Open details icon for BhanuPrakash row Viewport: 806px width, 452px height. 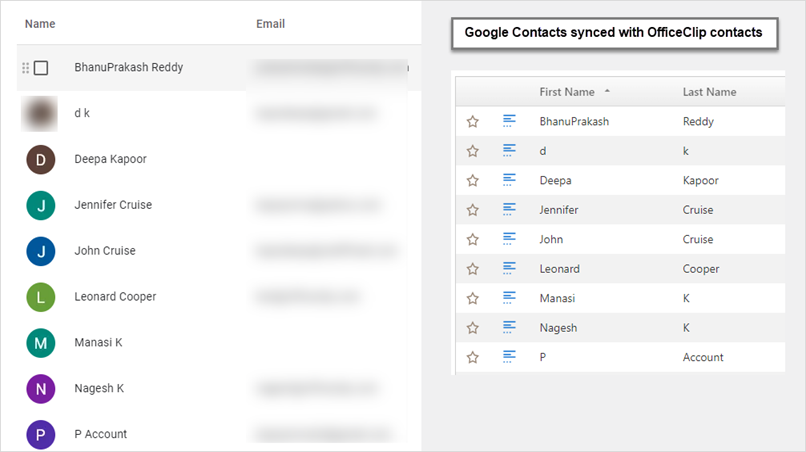click(x=509, y=121)
